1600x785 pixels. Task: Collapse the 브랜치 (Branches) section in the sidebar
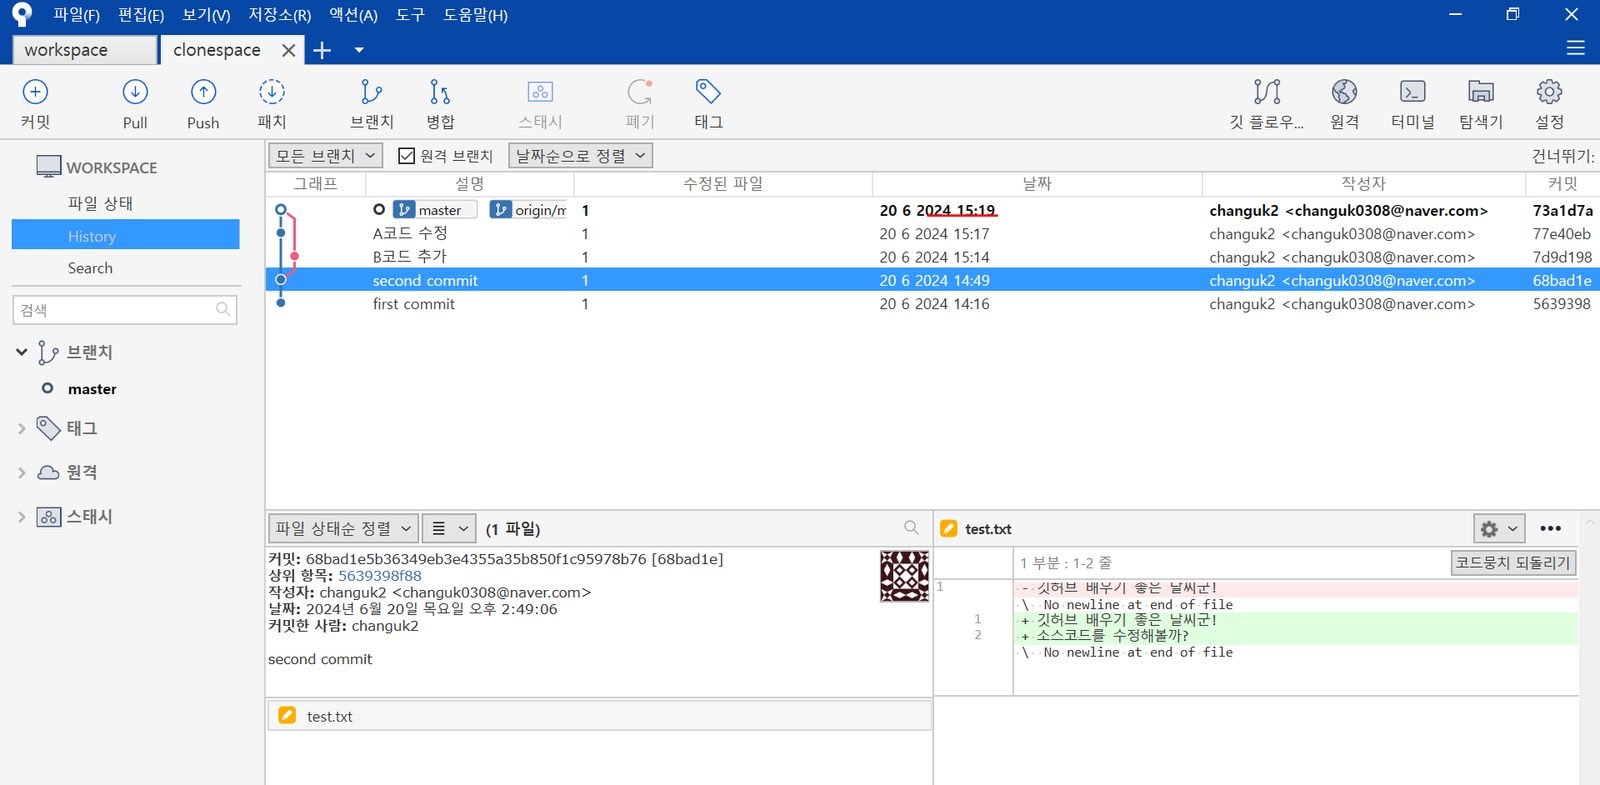(22, 352)
